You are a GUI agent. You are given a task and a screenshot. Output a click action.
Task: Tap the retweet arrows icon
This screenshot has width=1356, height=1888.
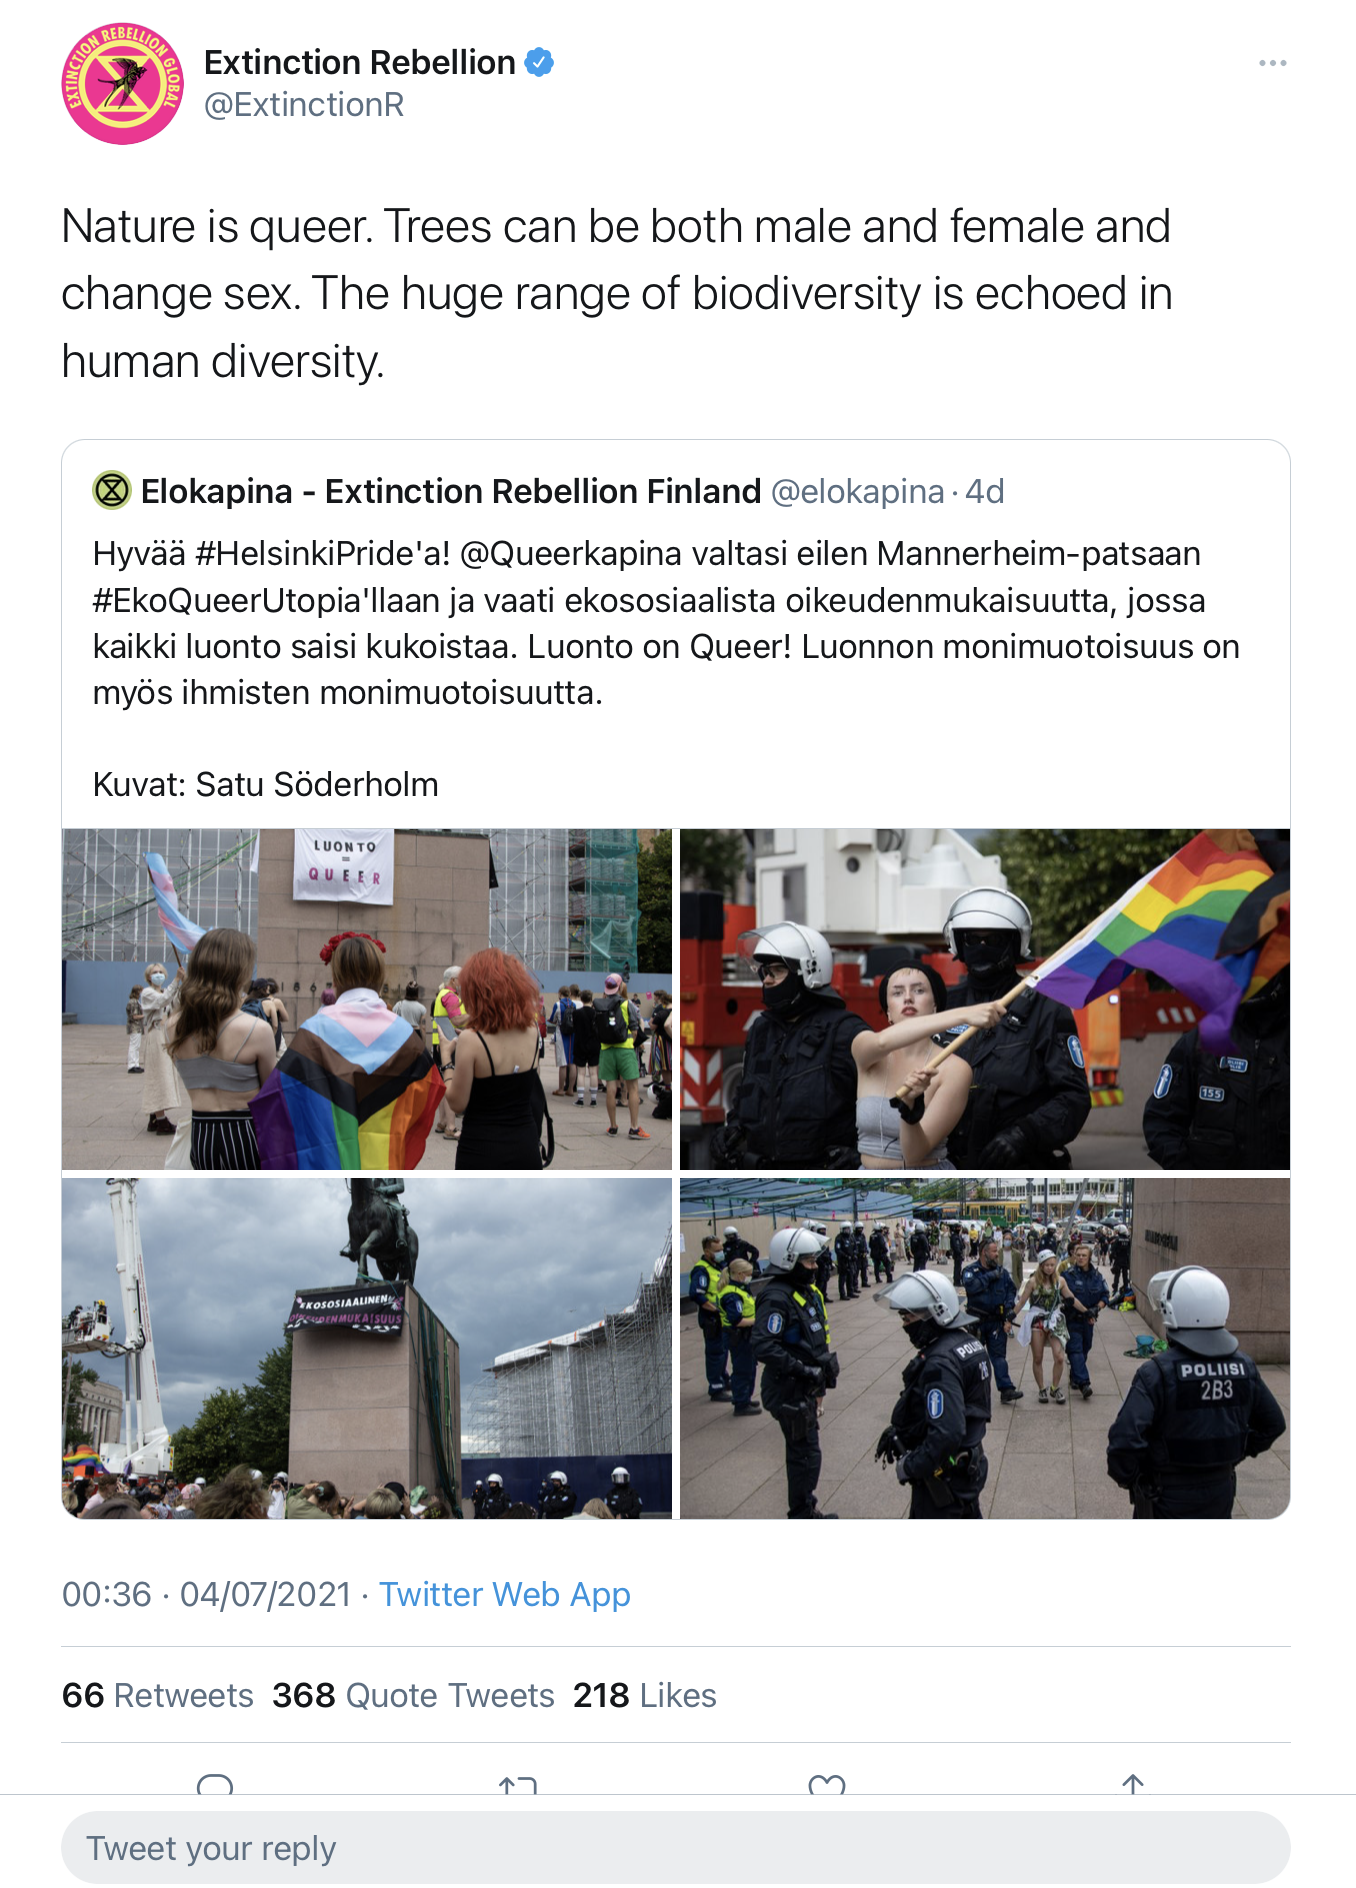click(518, 1785)
